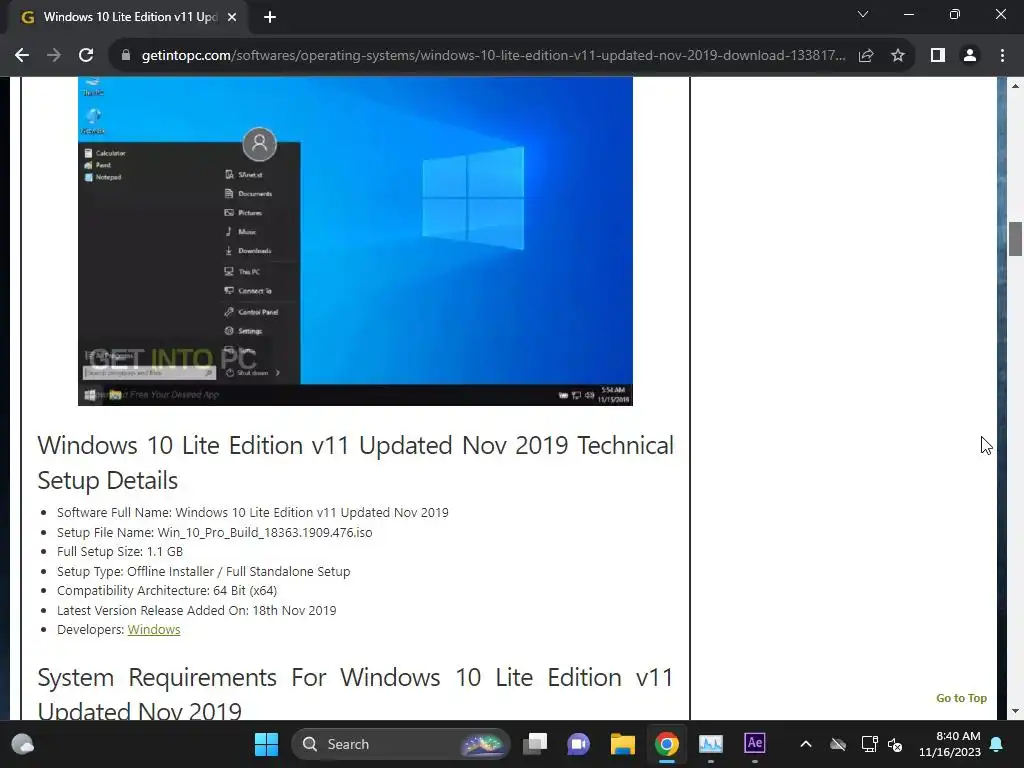Show hidden system tray icons
The image size is (1024, 768).
806,744
